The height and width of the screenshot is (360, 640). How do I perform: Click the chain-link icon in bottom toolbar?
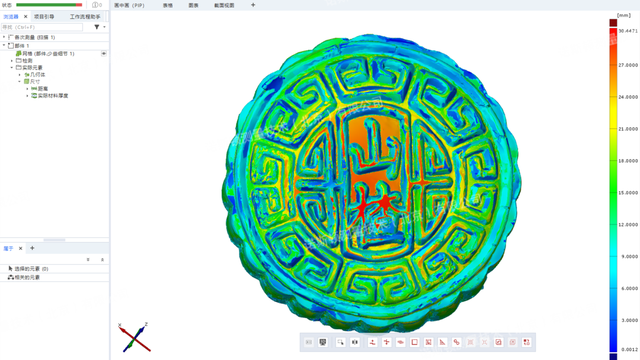(456, 342)
